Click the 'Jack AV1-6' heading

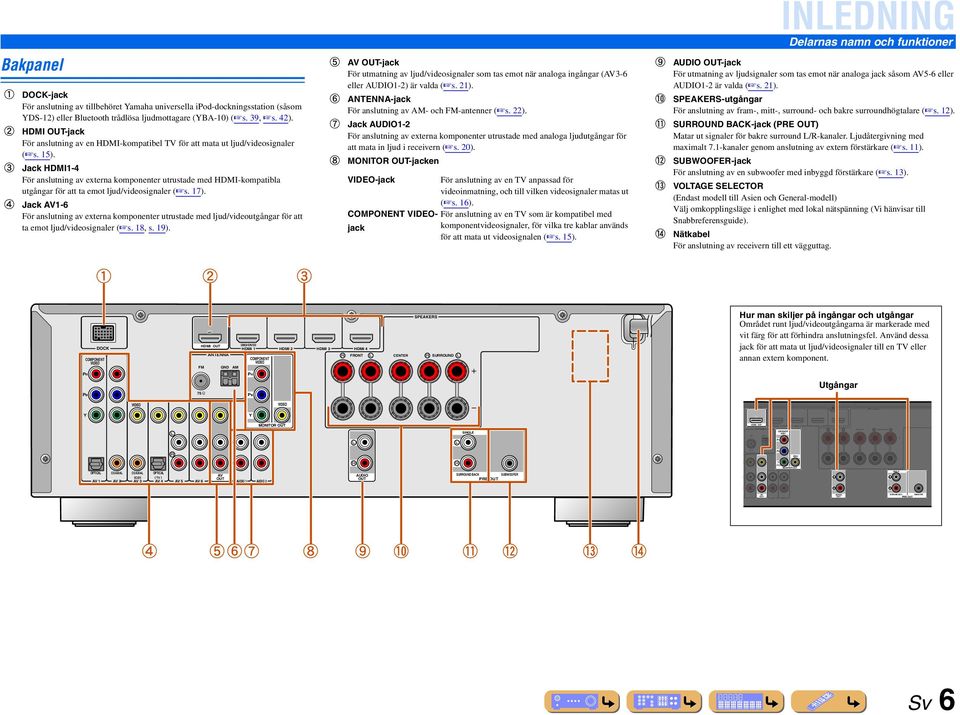point(45,205)
